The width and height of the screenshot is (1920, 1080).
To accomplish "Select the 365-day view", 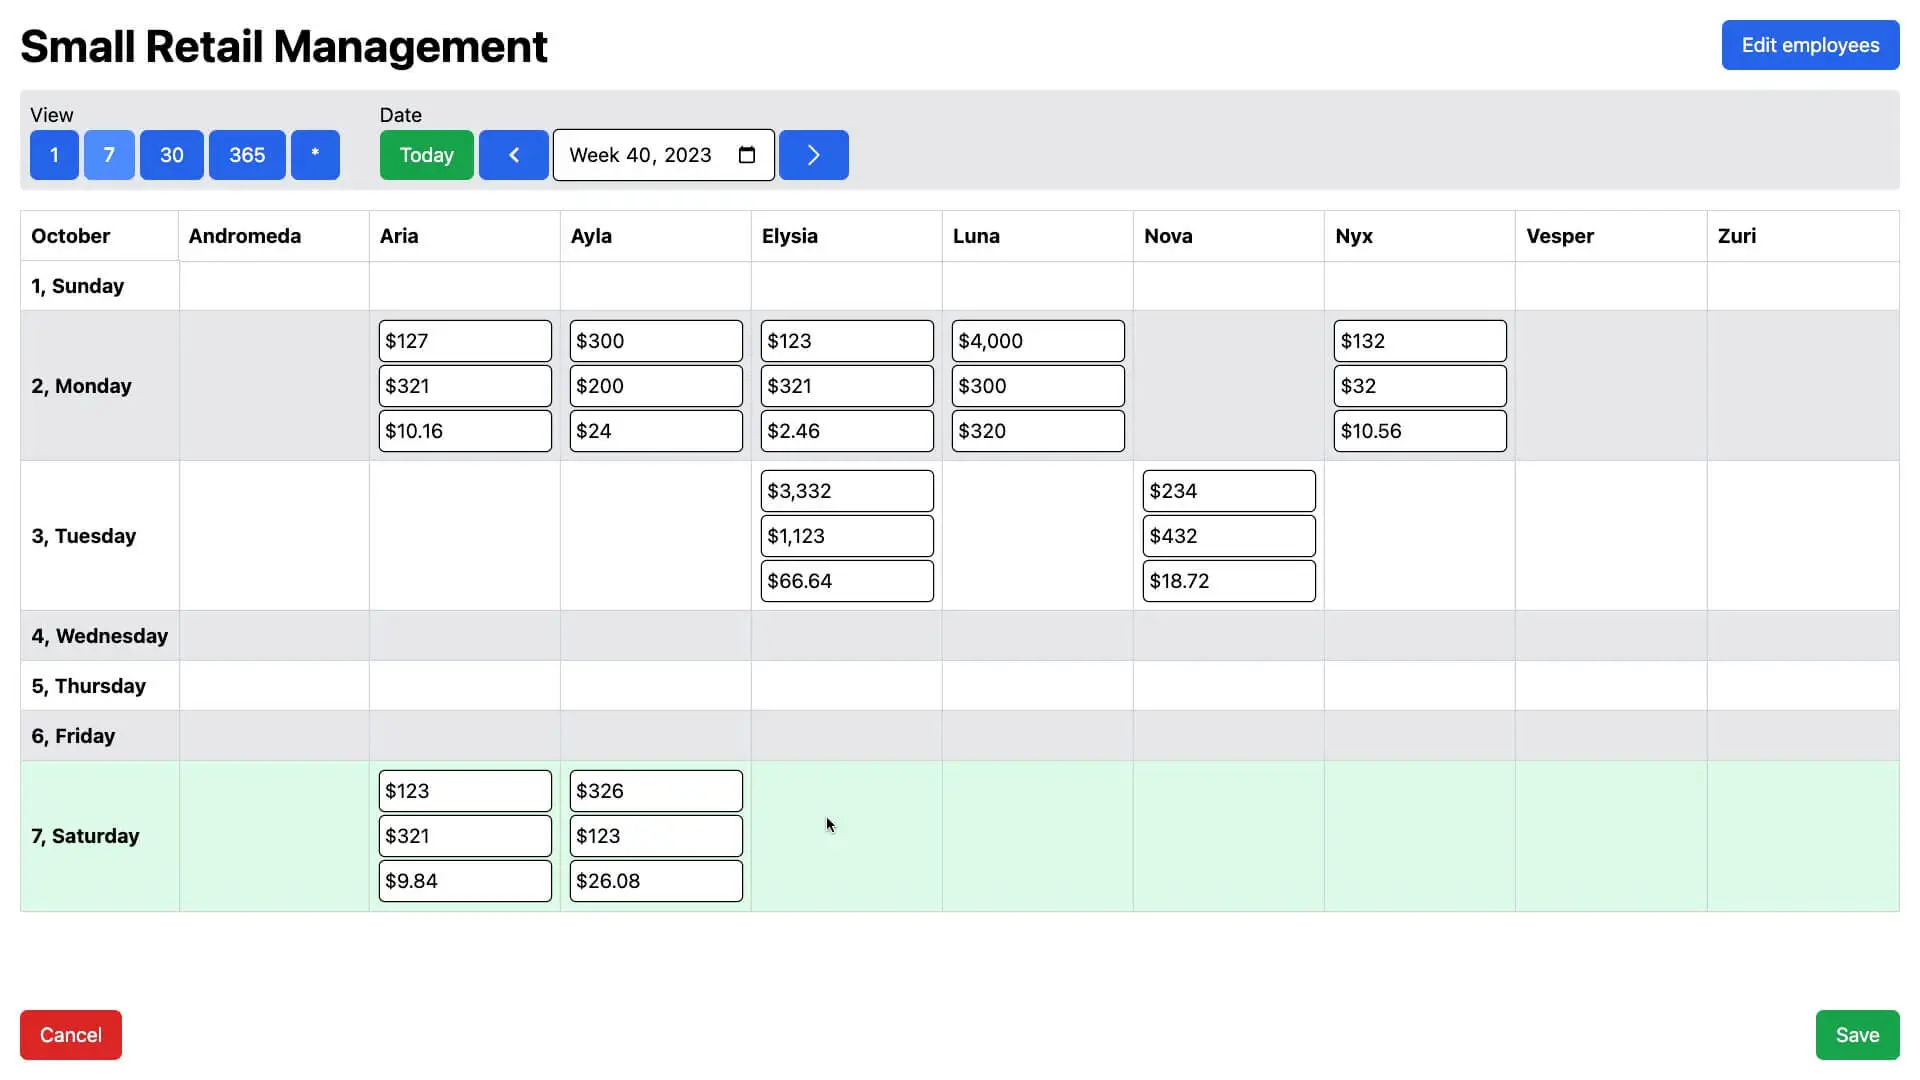I will 247,155.
